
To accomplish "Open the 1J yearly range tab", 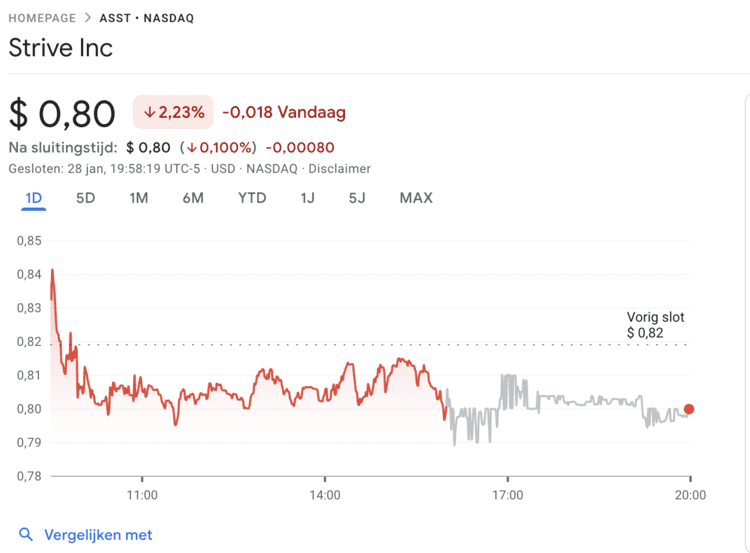I will pyautogui.click(x=307, y=198).
